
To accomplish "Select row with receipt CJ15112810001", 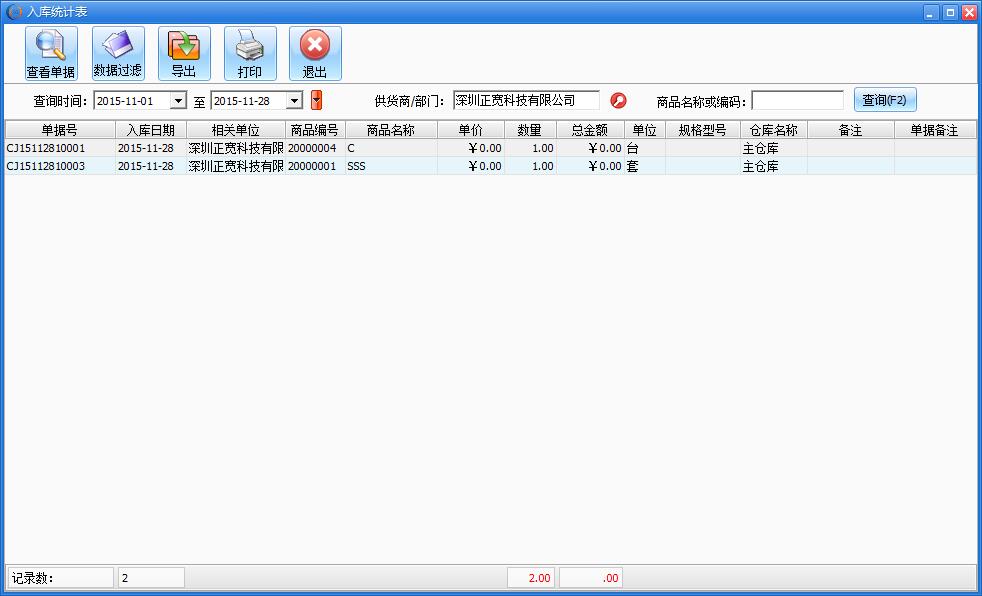I will point(490,148).
